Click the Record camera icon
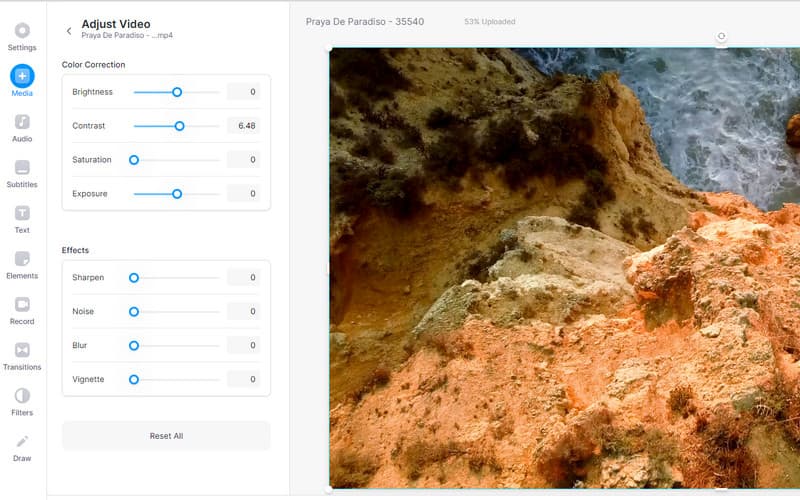This screenshot has width=800, height=500. coord(22,304)
